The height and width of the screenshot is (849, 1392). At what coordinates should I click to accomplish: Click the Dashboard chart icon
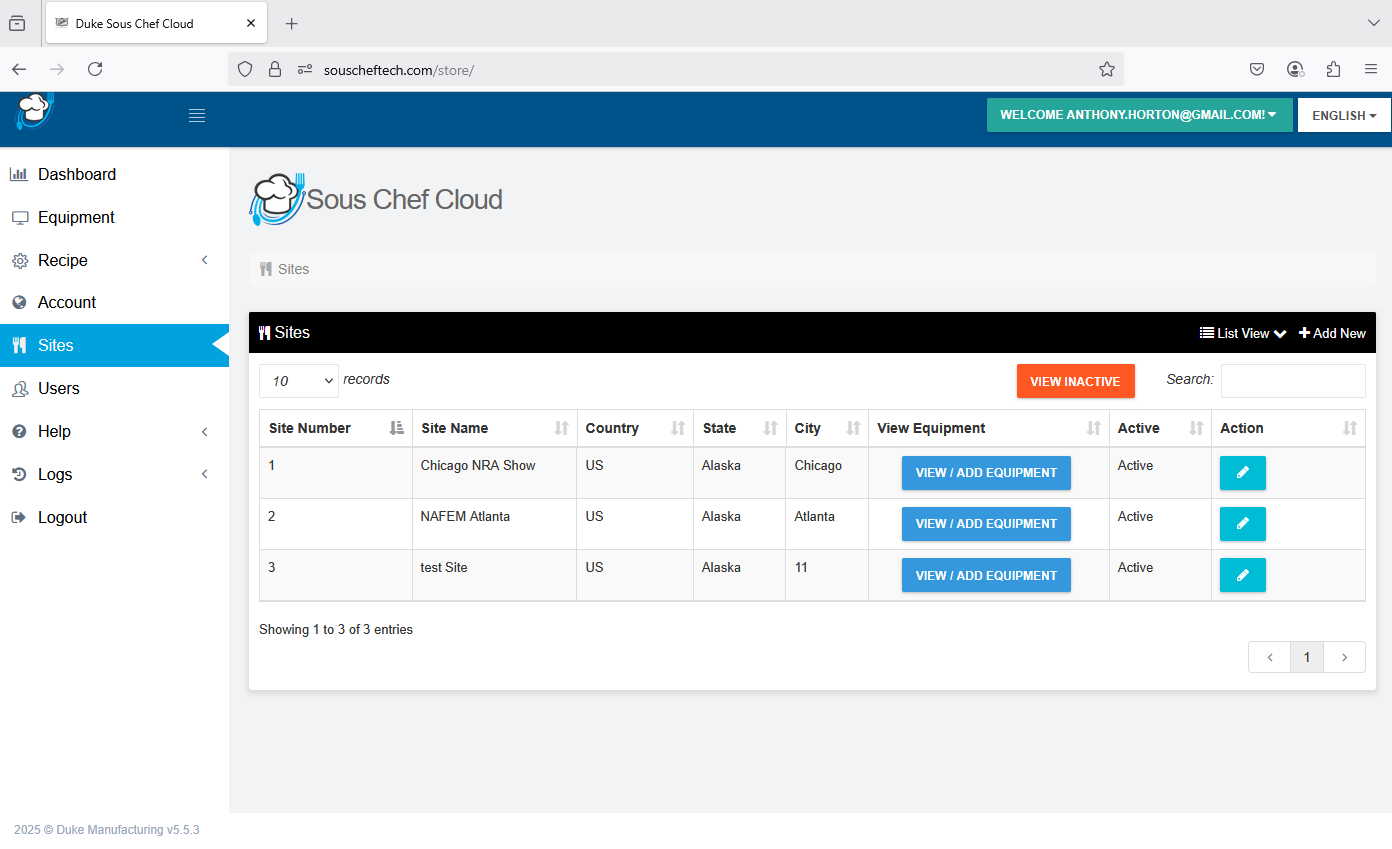(19, 174)
